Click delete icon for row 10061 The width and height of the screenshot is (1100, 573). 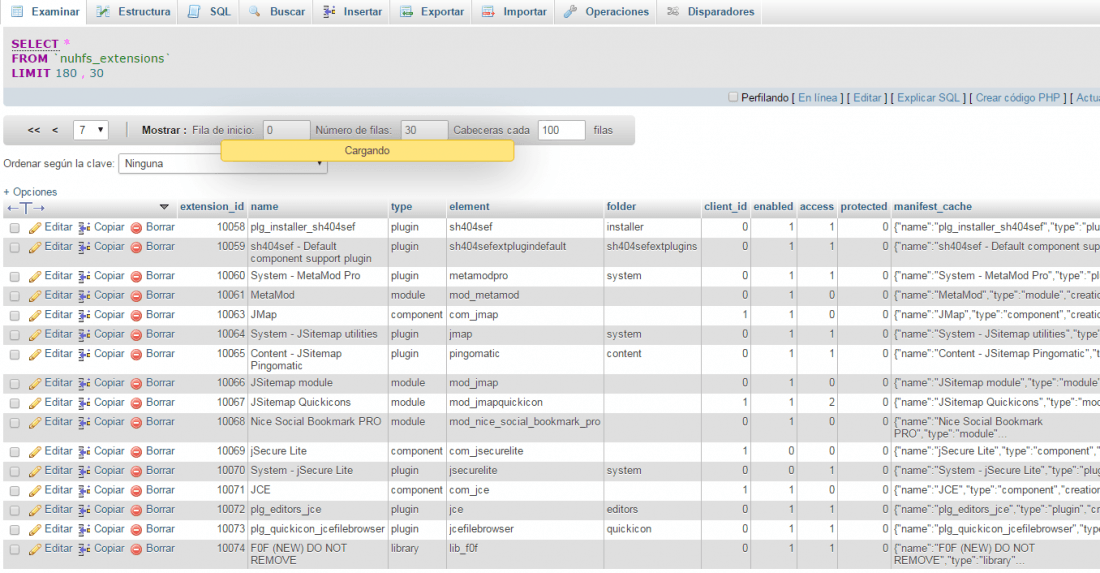pos(137,297)
